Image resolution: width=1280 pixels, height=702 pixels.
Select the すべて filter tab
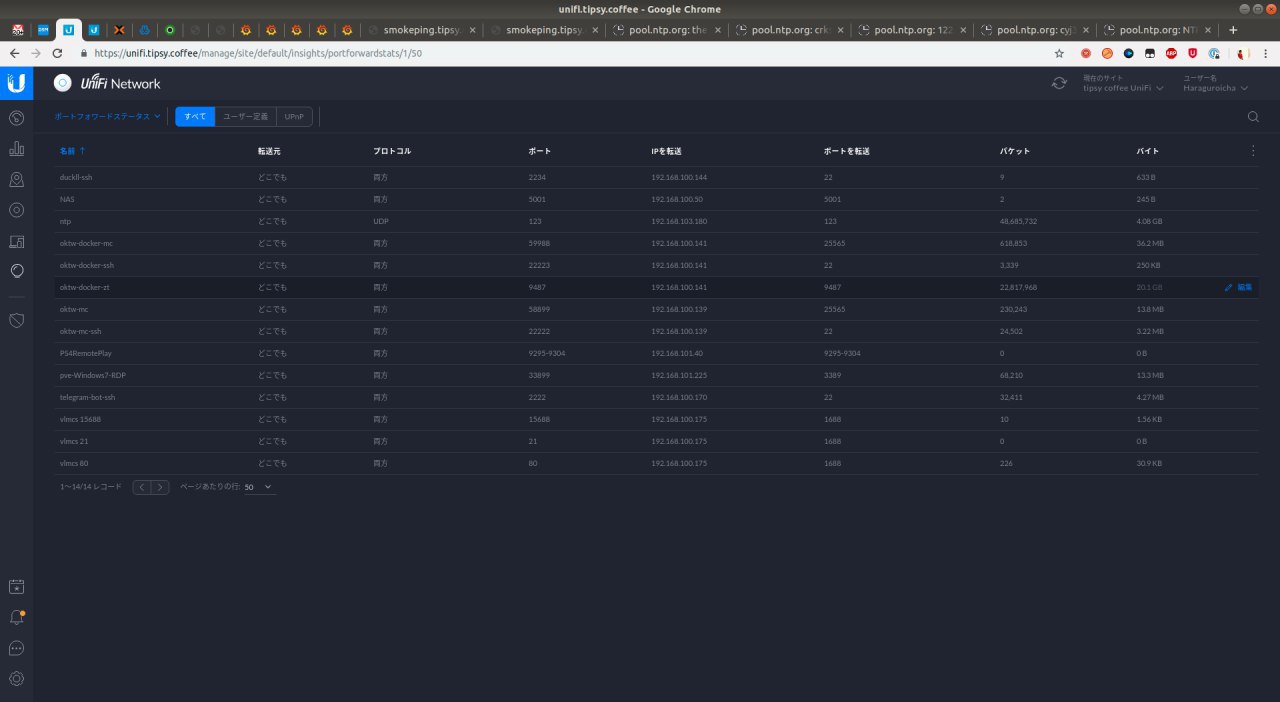(195, 117)
